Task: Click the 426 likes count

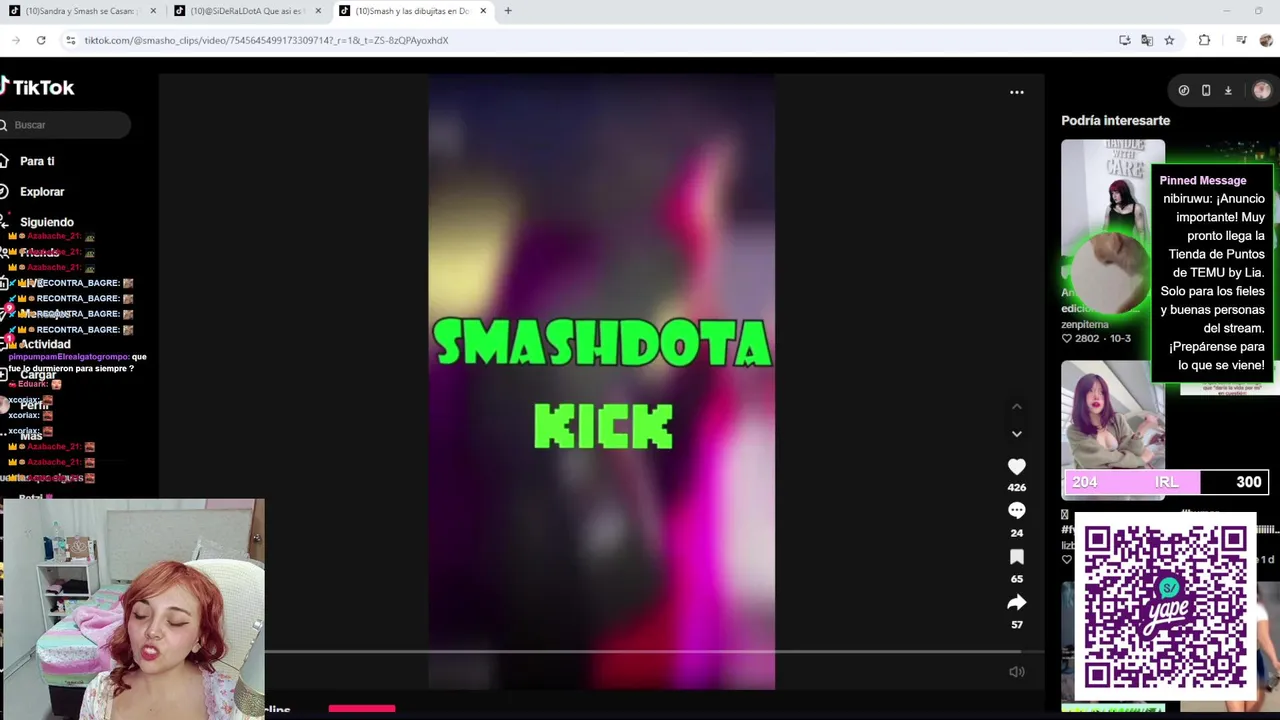Action: click(x=1016, y=488)
